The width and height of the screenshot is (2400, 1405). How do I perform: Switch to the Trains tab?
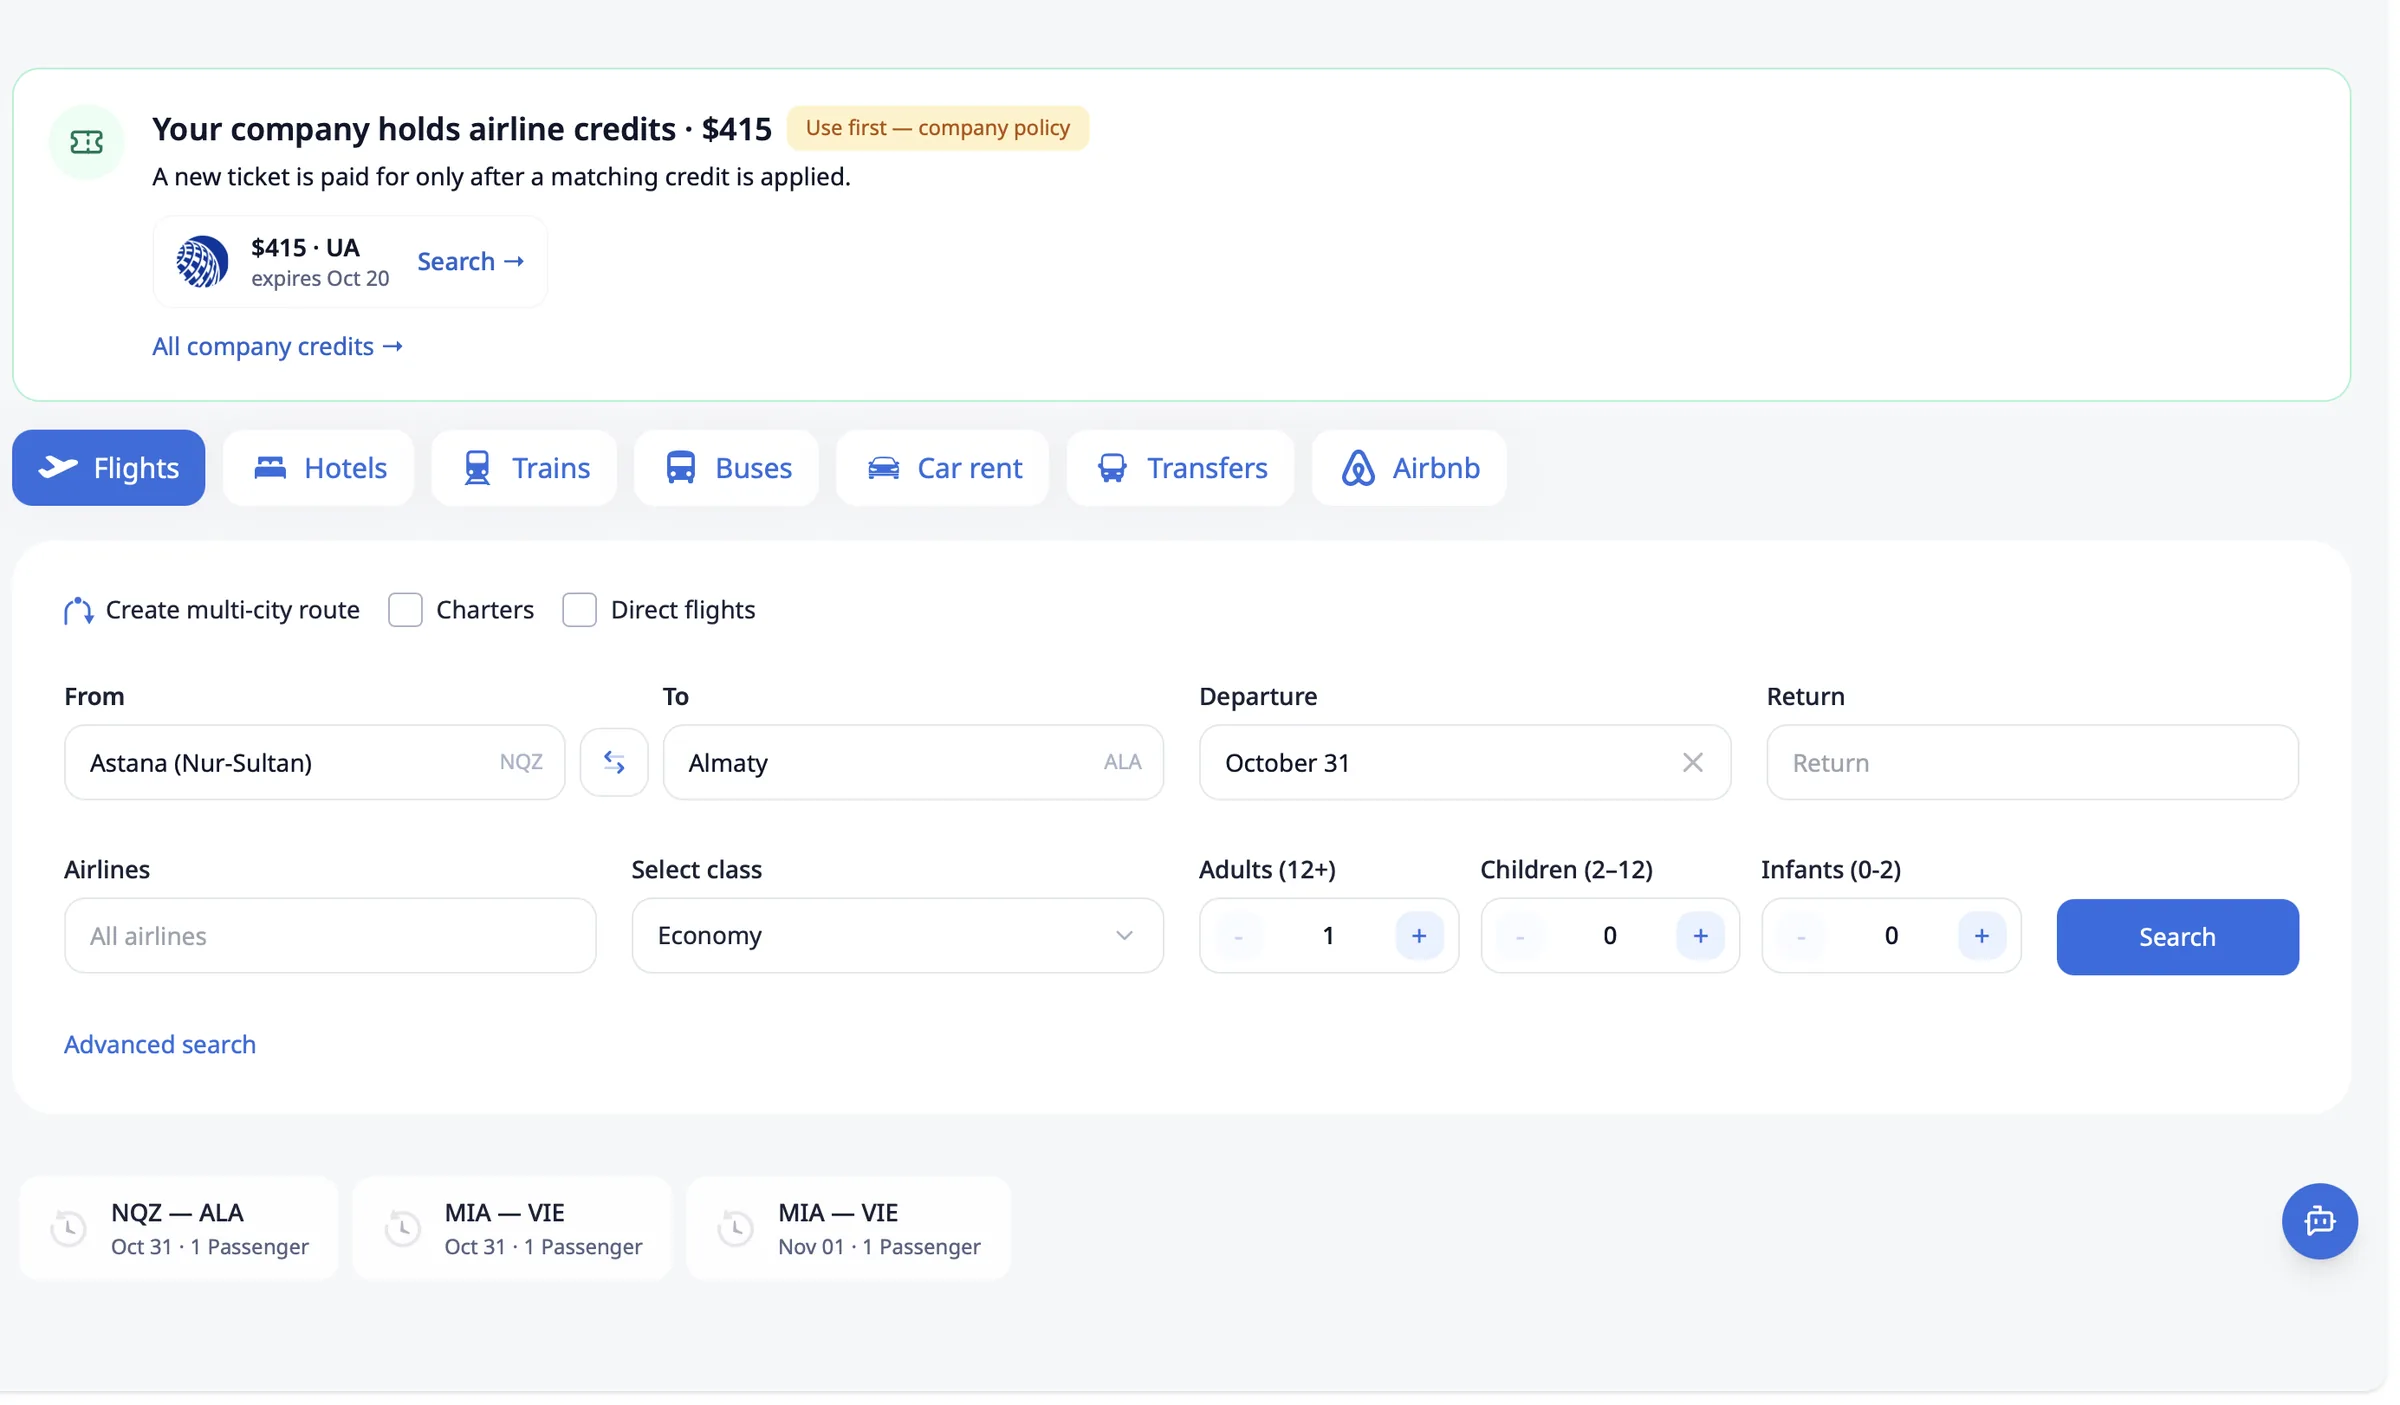point(525,468)
